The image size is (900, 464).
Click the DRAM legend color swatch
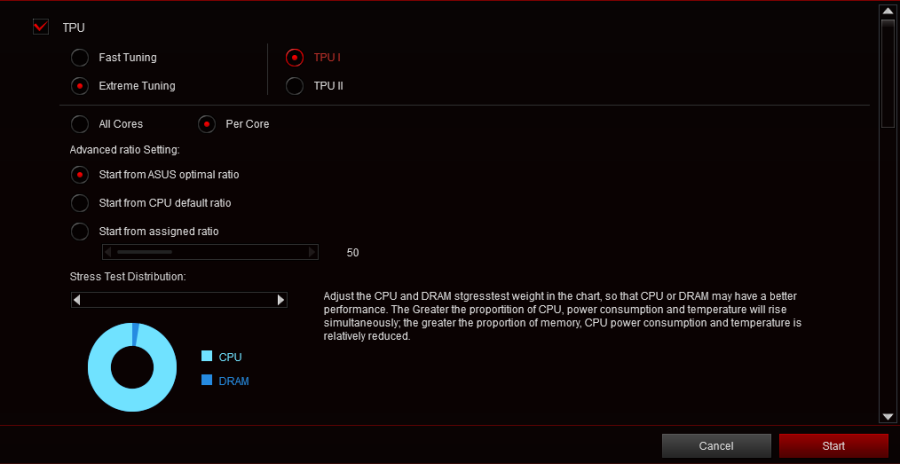(207, 381)
